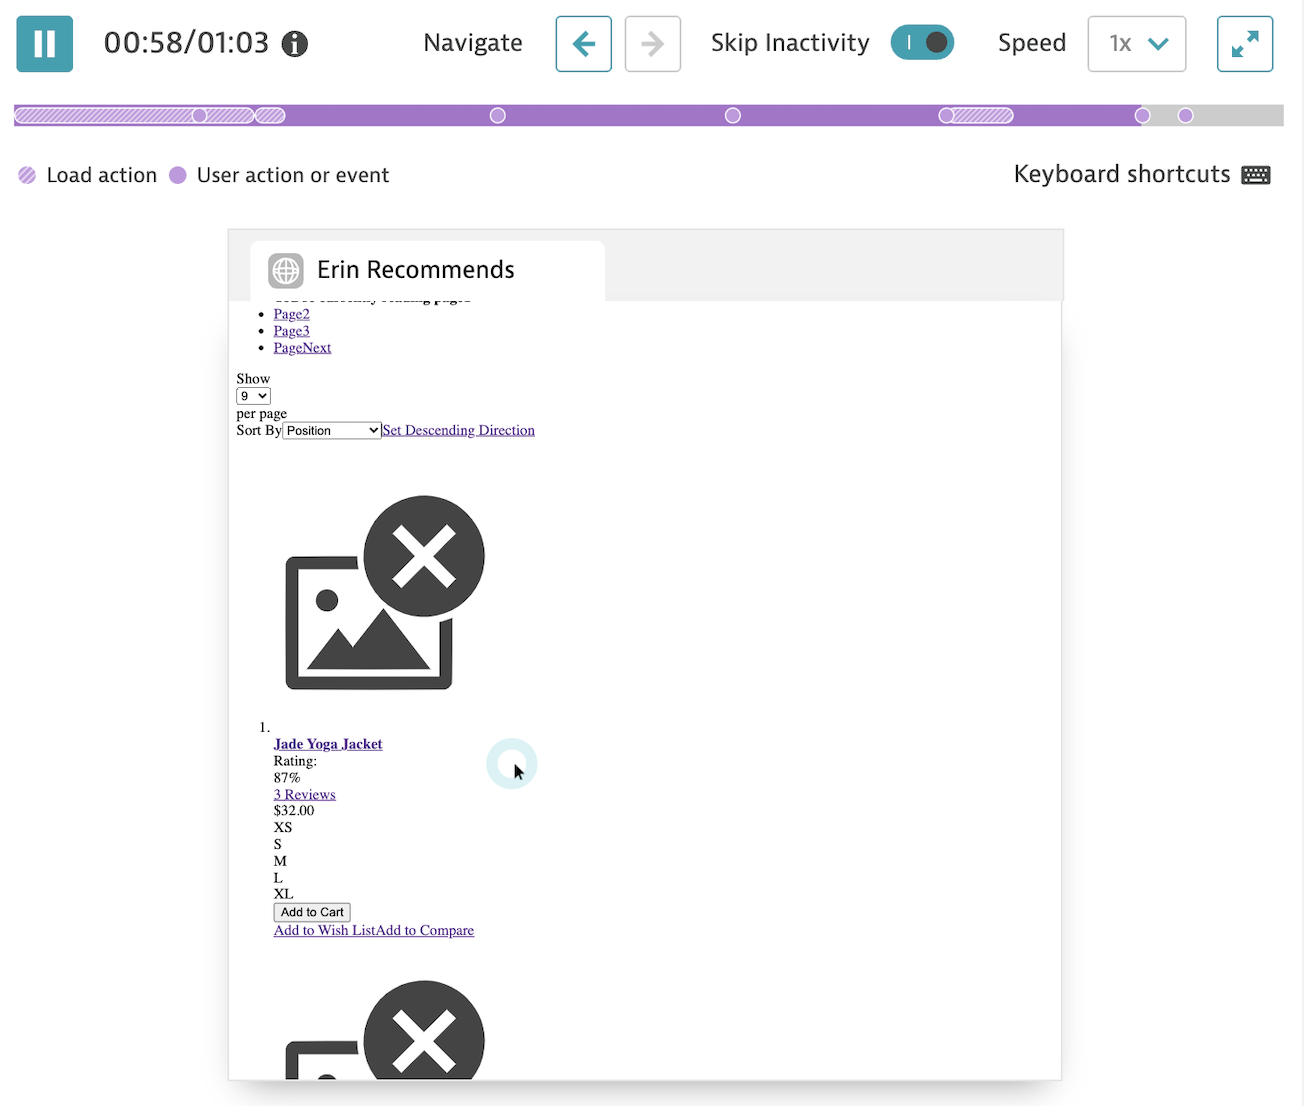Select size XL
The height and width of the screenshot is (1106, 1304).
284,894
